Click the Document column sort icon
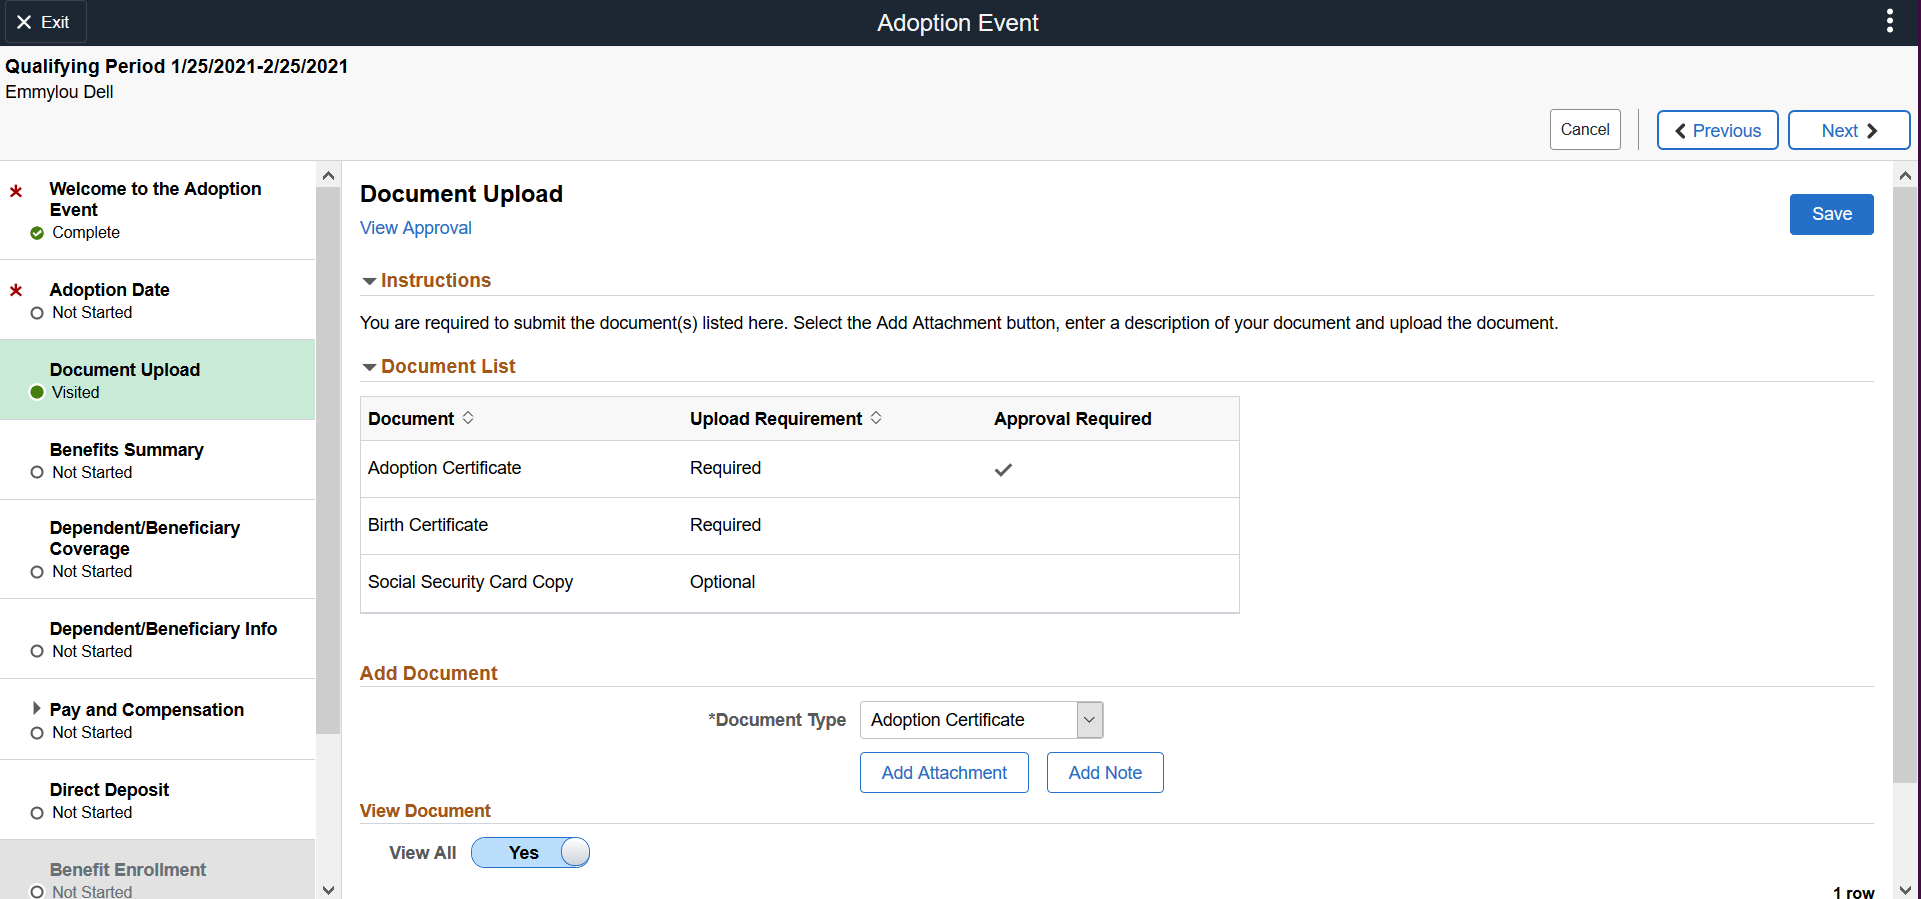Screen dimensions: 1921x899 [468, 418]
